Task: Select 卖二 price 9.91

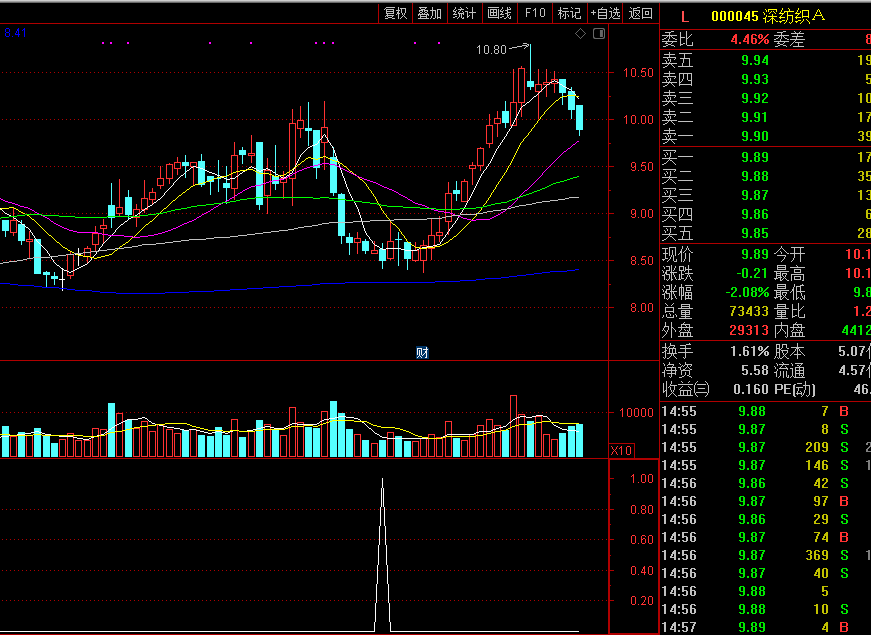Action: coord(755,117)
